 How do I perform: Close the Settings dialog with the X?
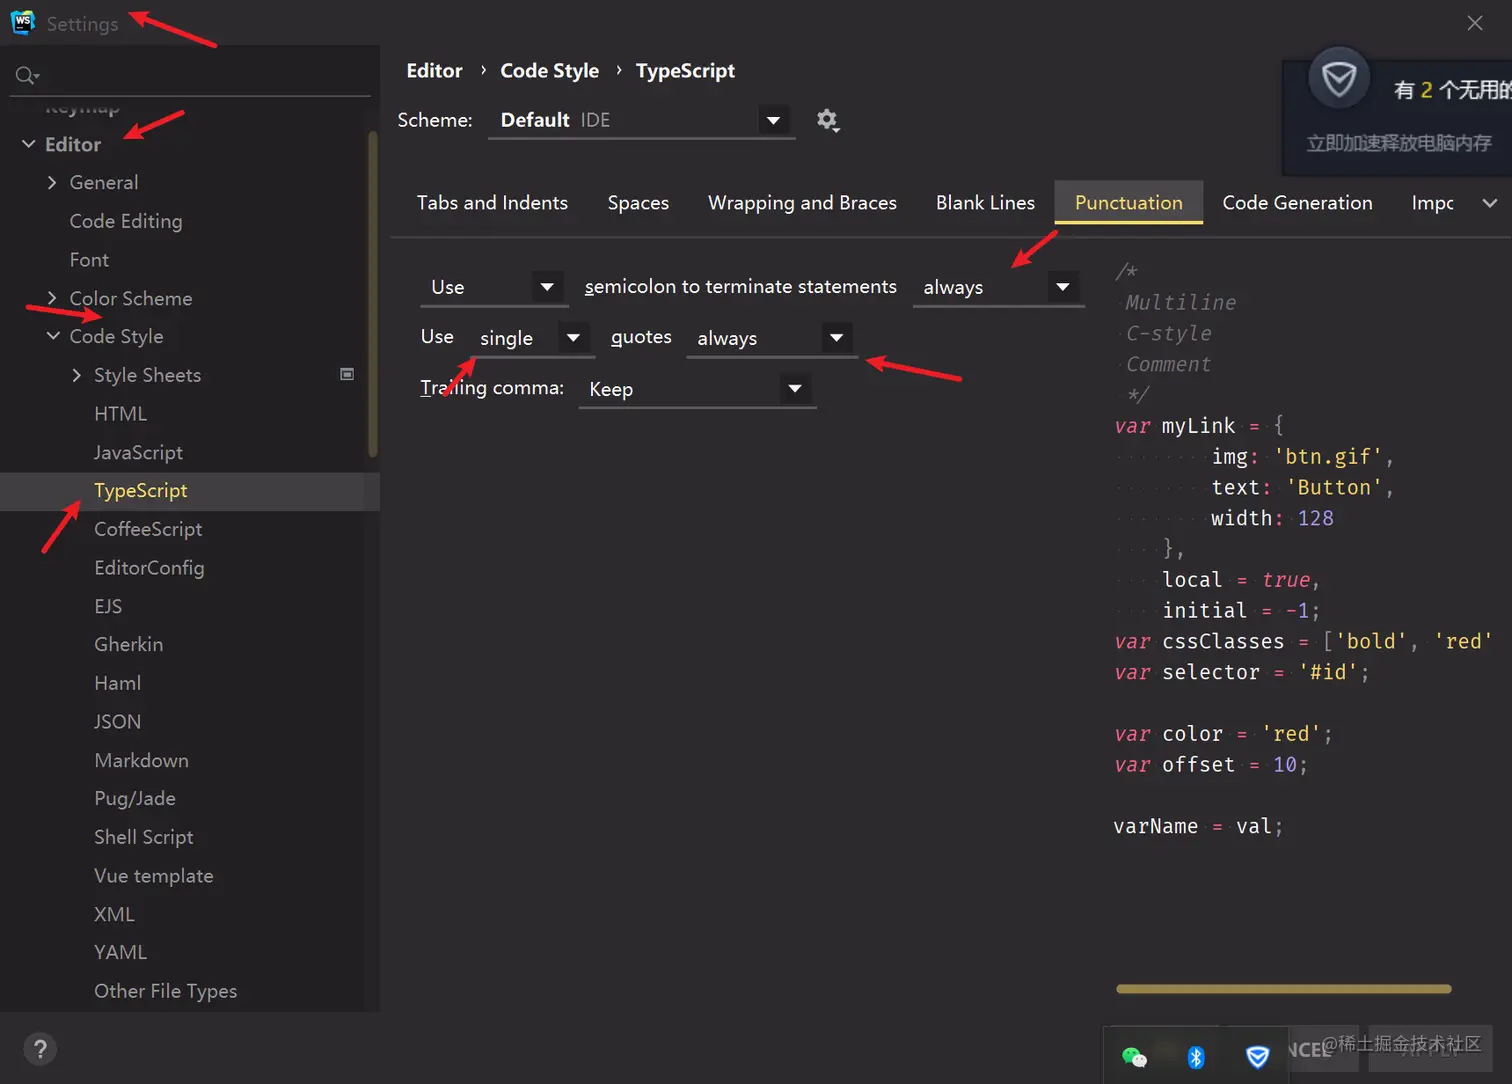click(x=1475, y=23)
